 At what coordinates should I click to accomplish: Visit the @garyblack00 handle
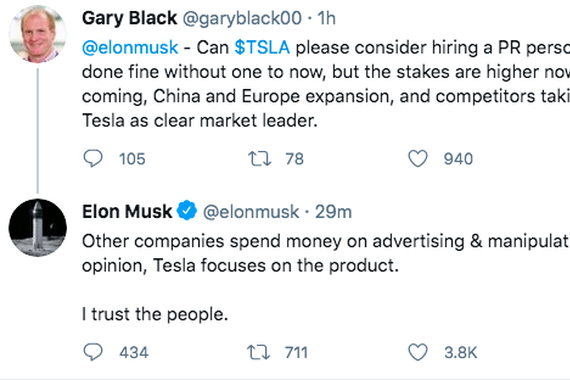(x=242, y=18)
